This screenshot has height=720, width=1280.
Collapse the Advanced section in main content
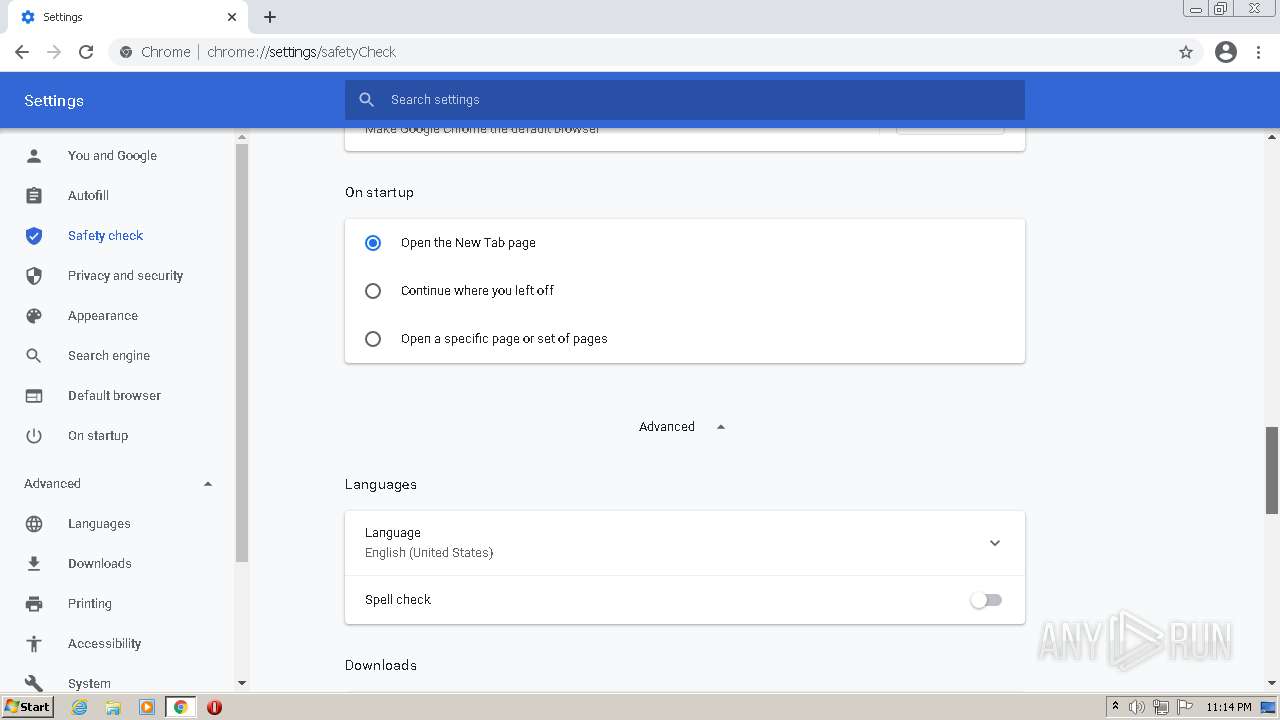682,427
